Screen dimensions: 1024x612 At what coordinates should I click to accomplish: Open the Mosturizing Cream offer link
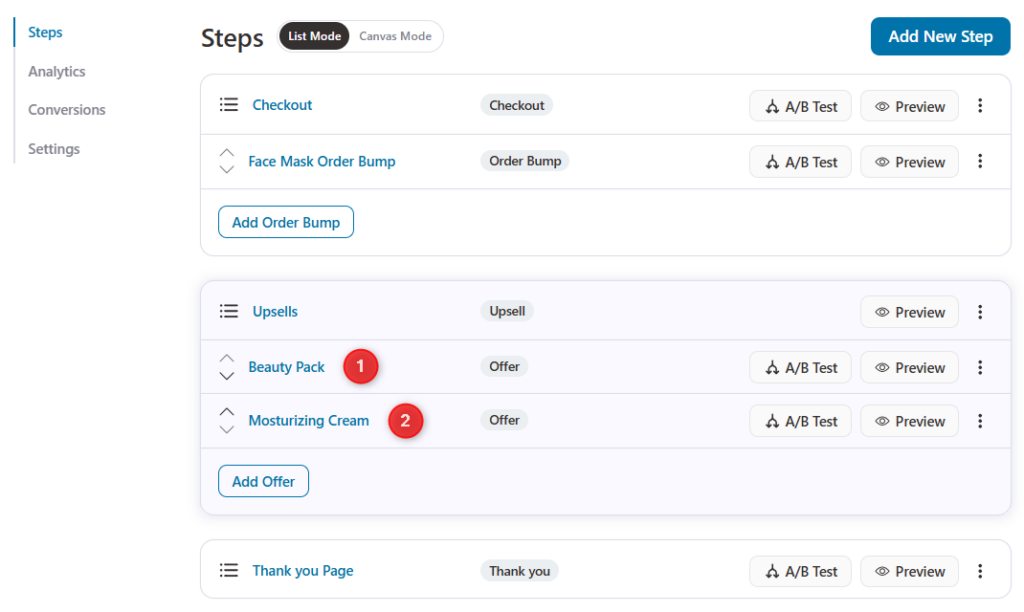pyautogui.click(x=309, y=421)
